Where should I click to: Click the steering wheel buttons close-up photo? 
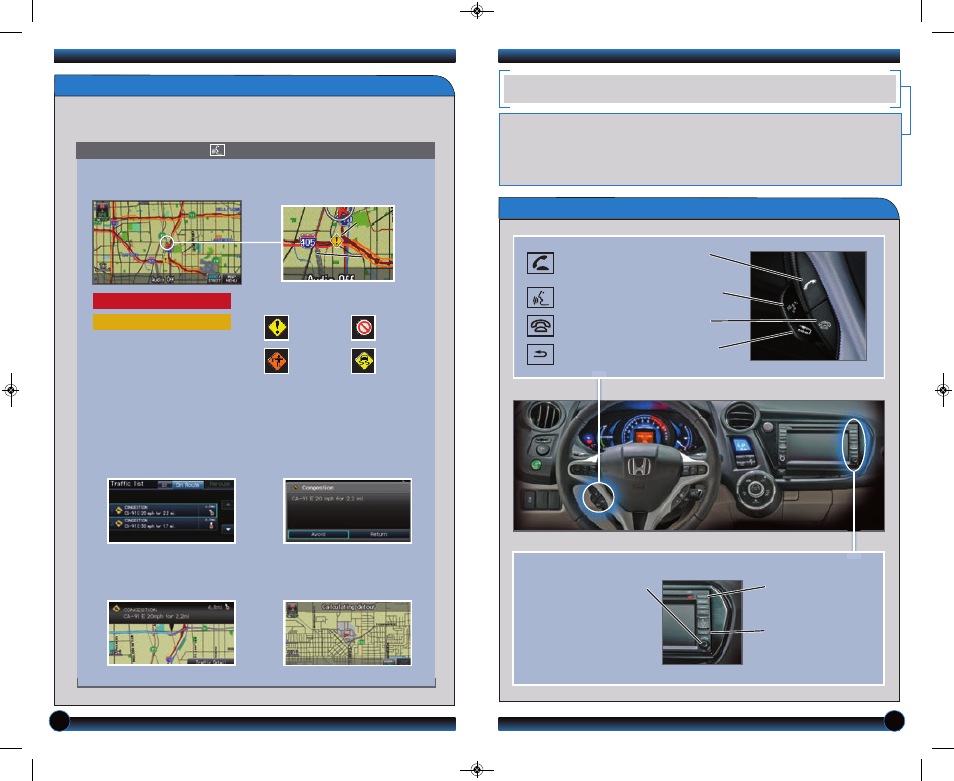pyautogui.click(x=808, y=306)
